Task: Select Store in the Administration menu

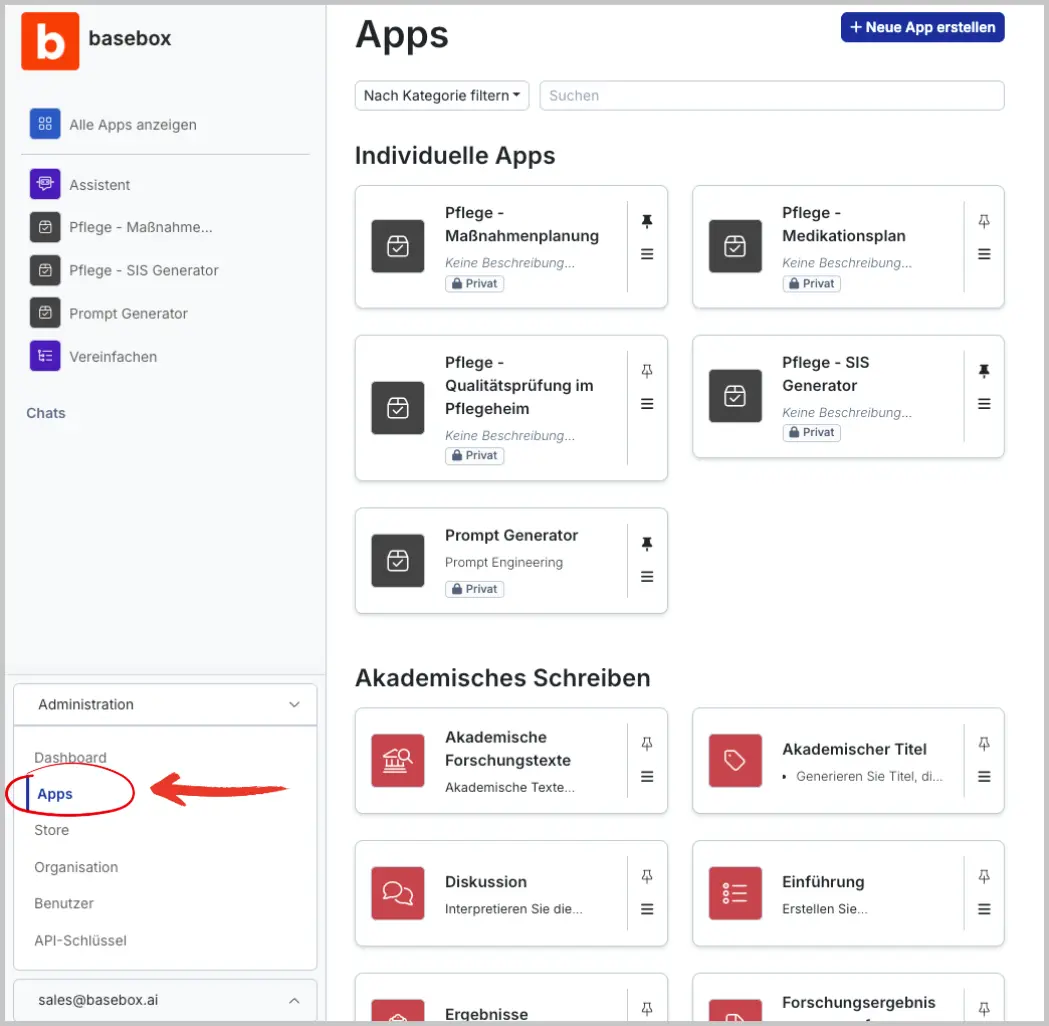Action: click(52, 830)
